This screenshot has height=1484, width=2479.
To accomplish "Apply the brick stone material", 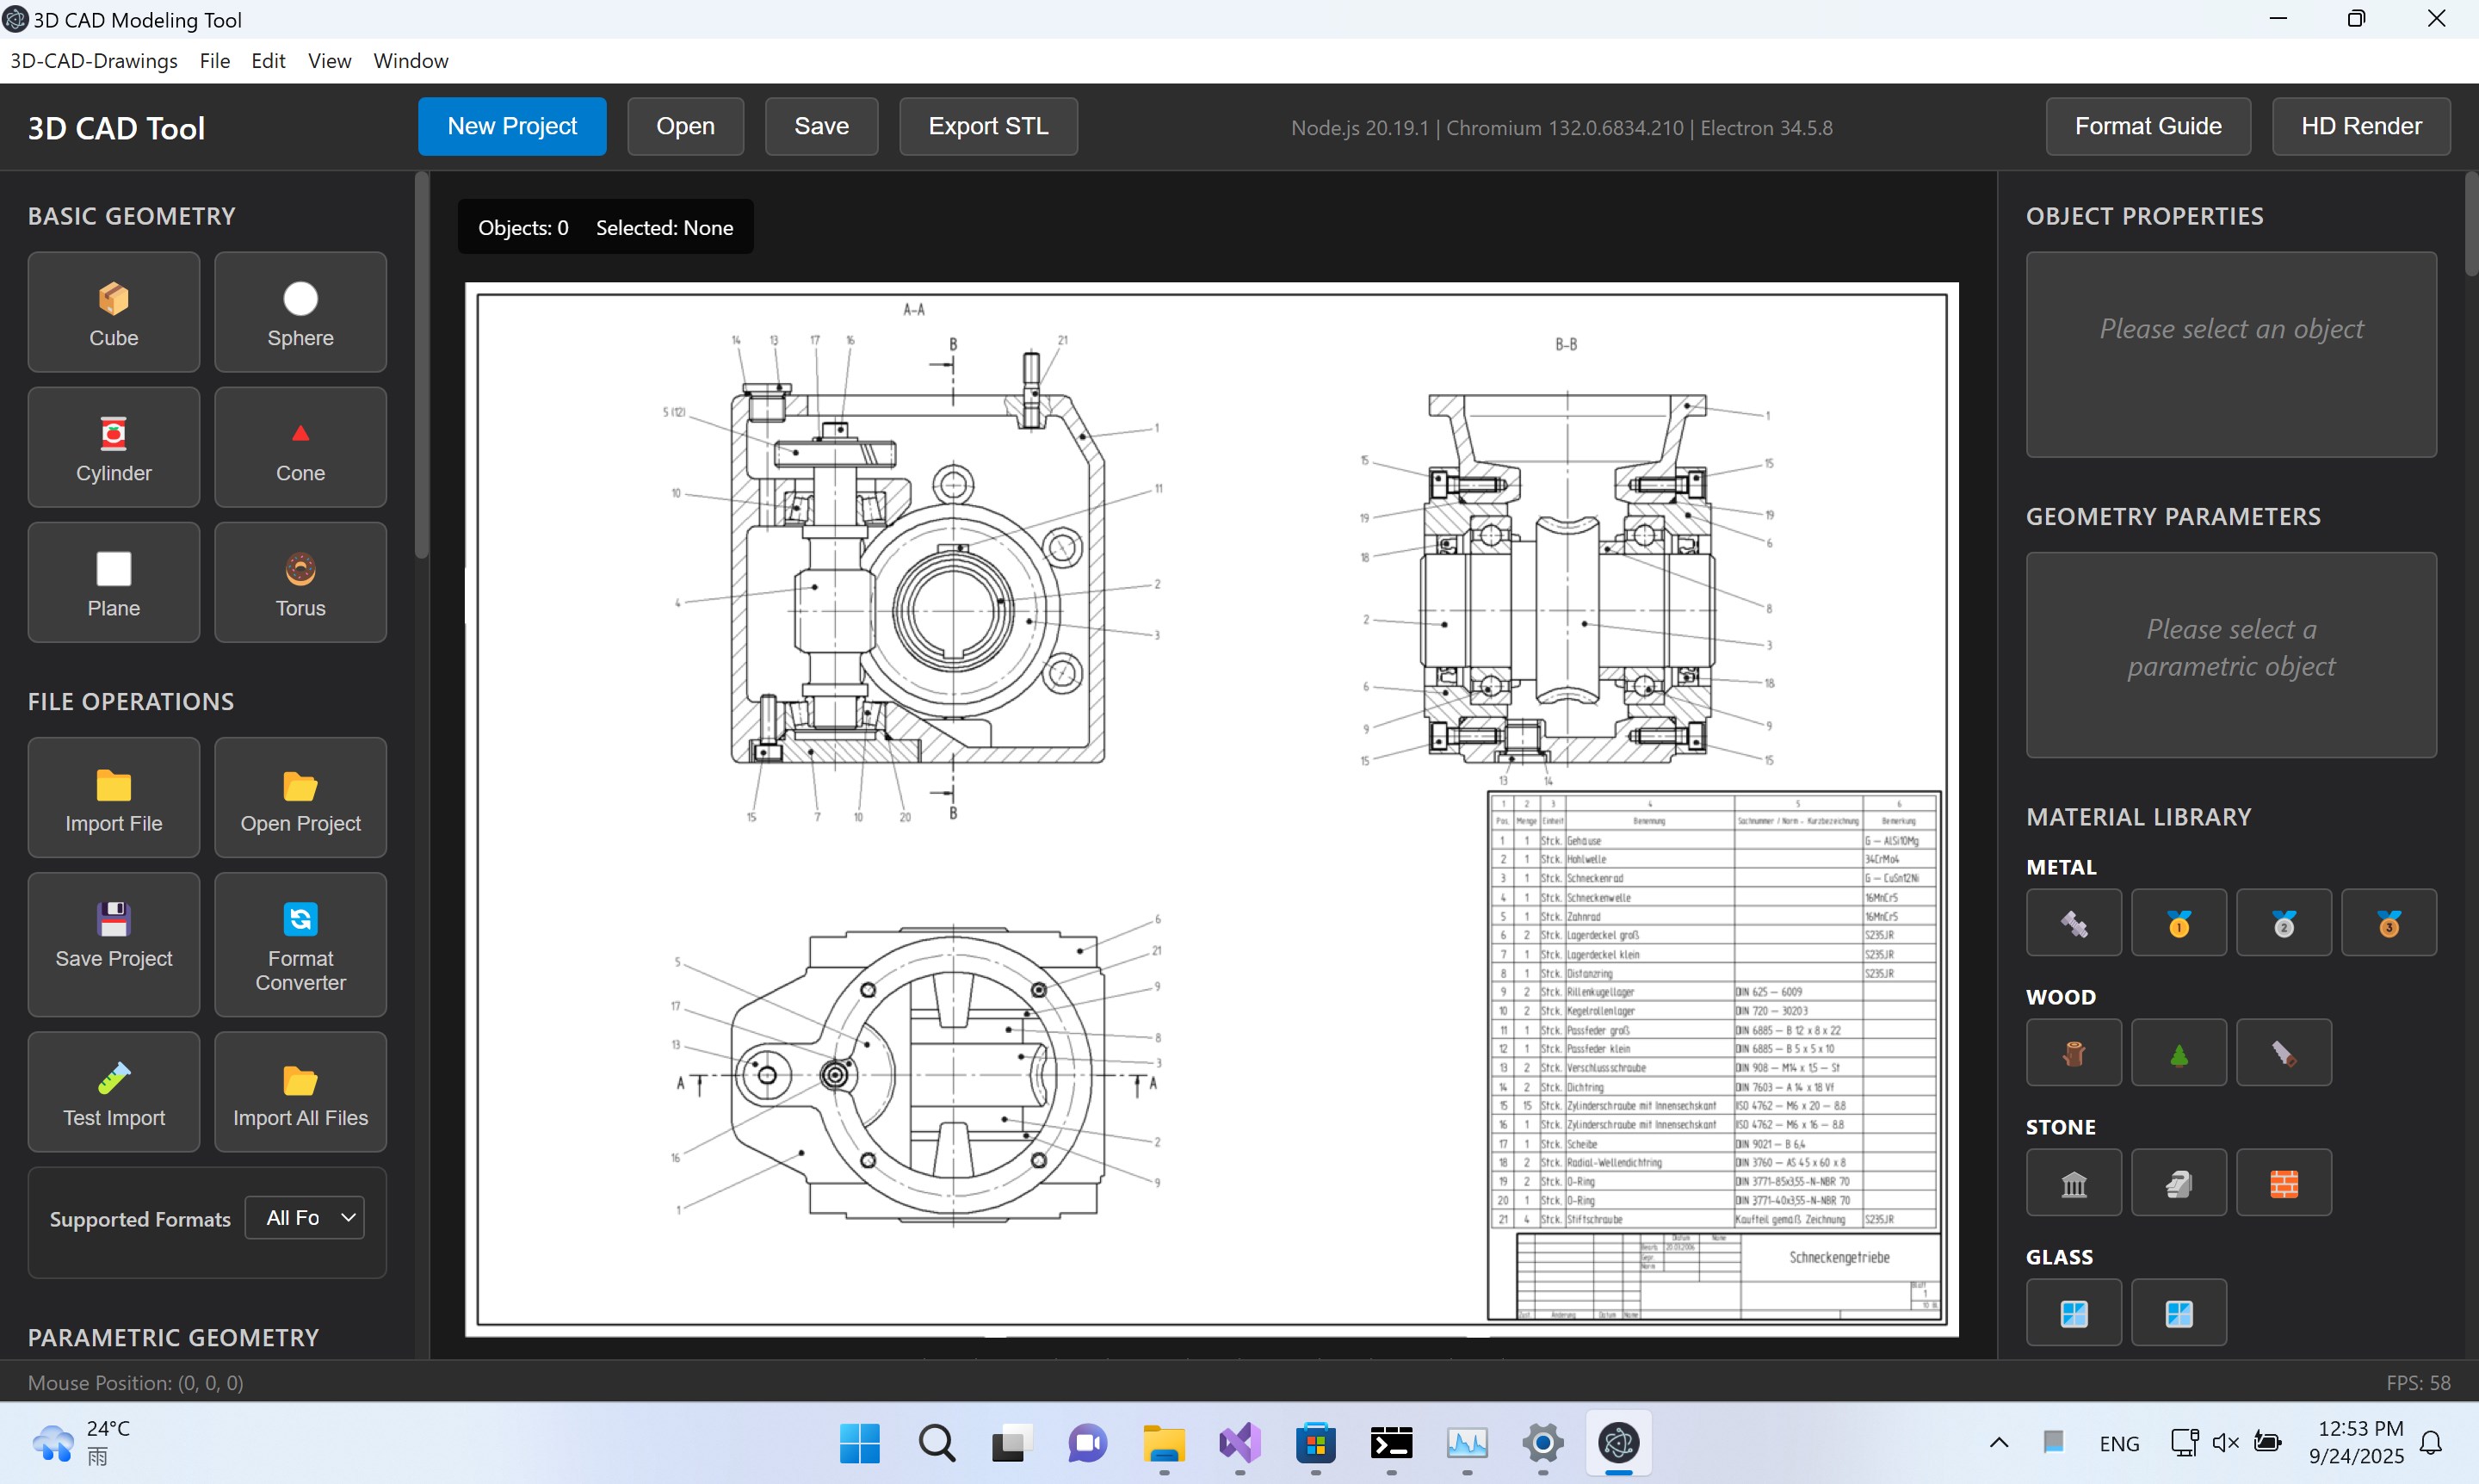I will coord(2284,1182).
